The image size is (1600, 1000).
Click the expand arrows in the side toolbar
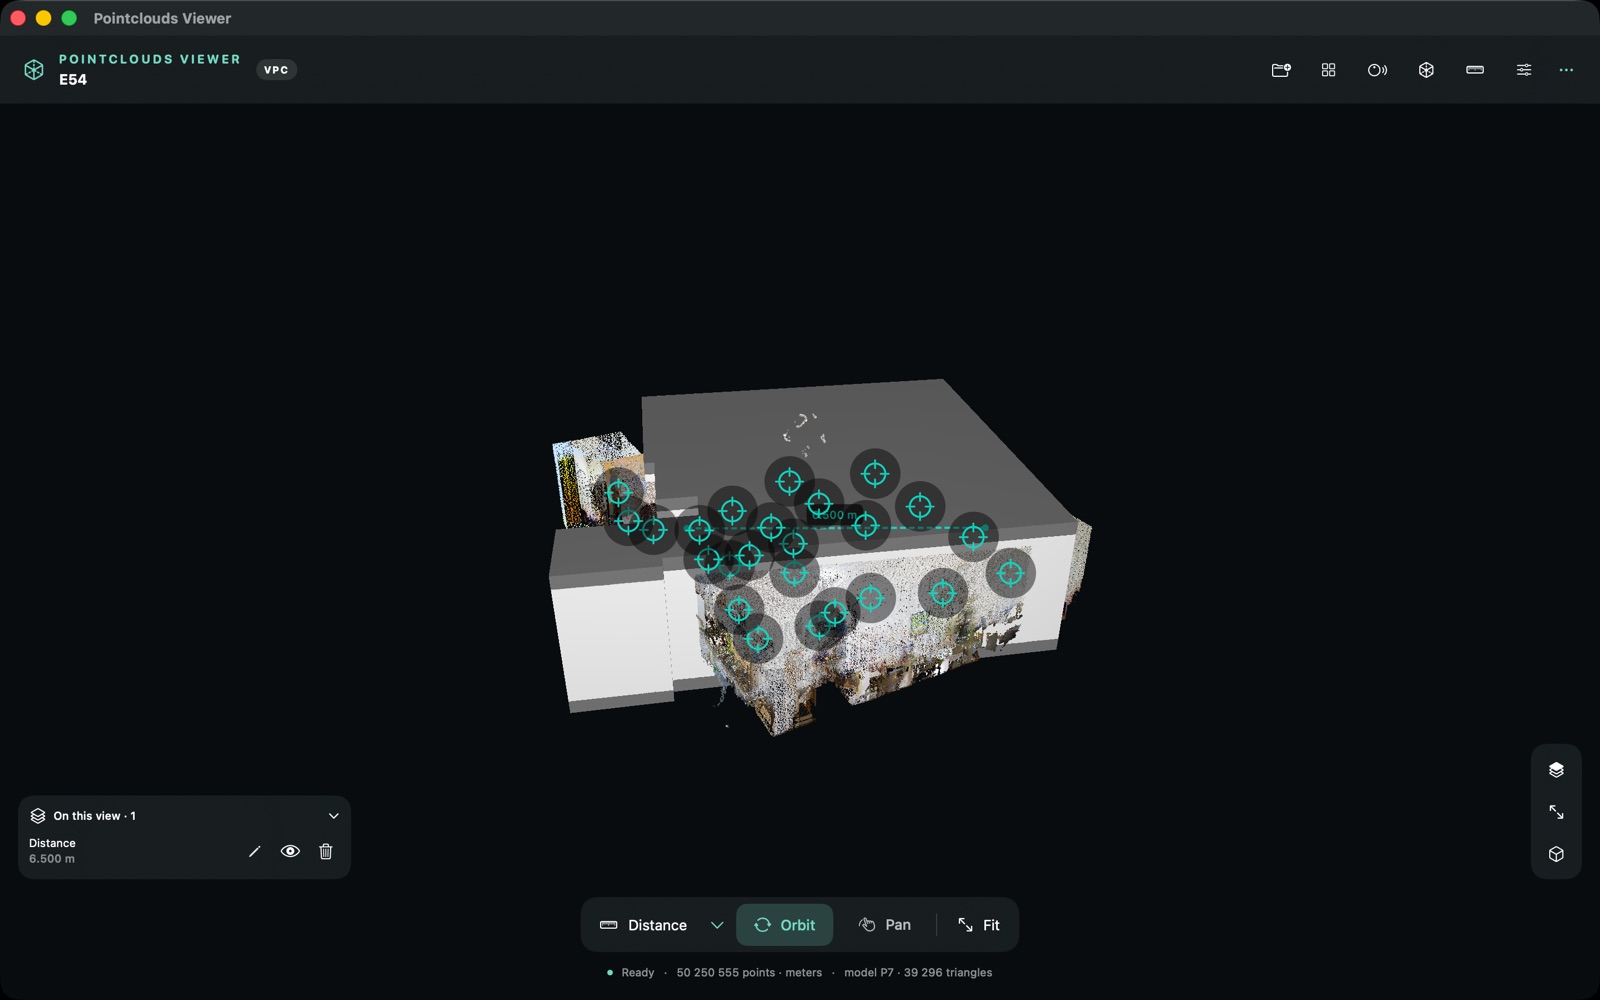1556,812
